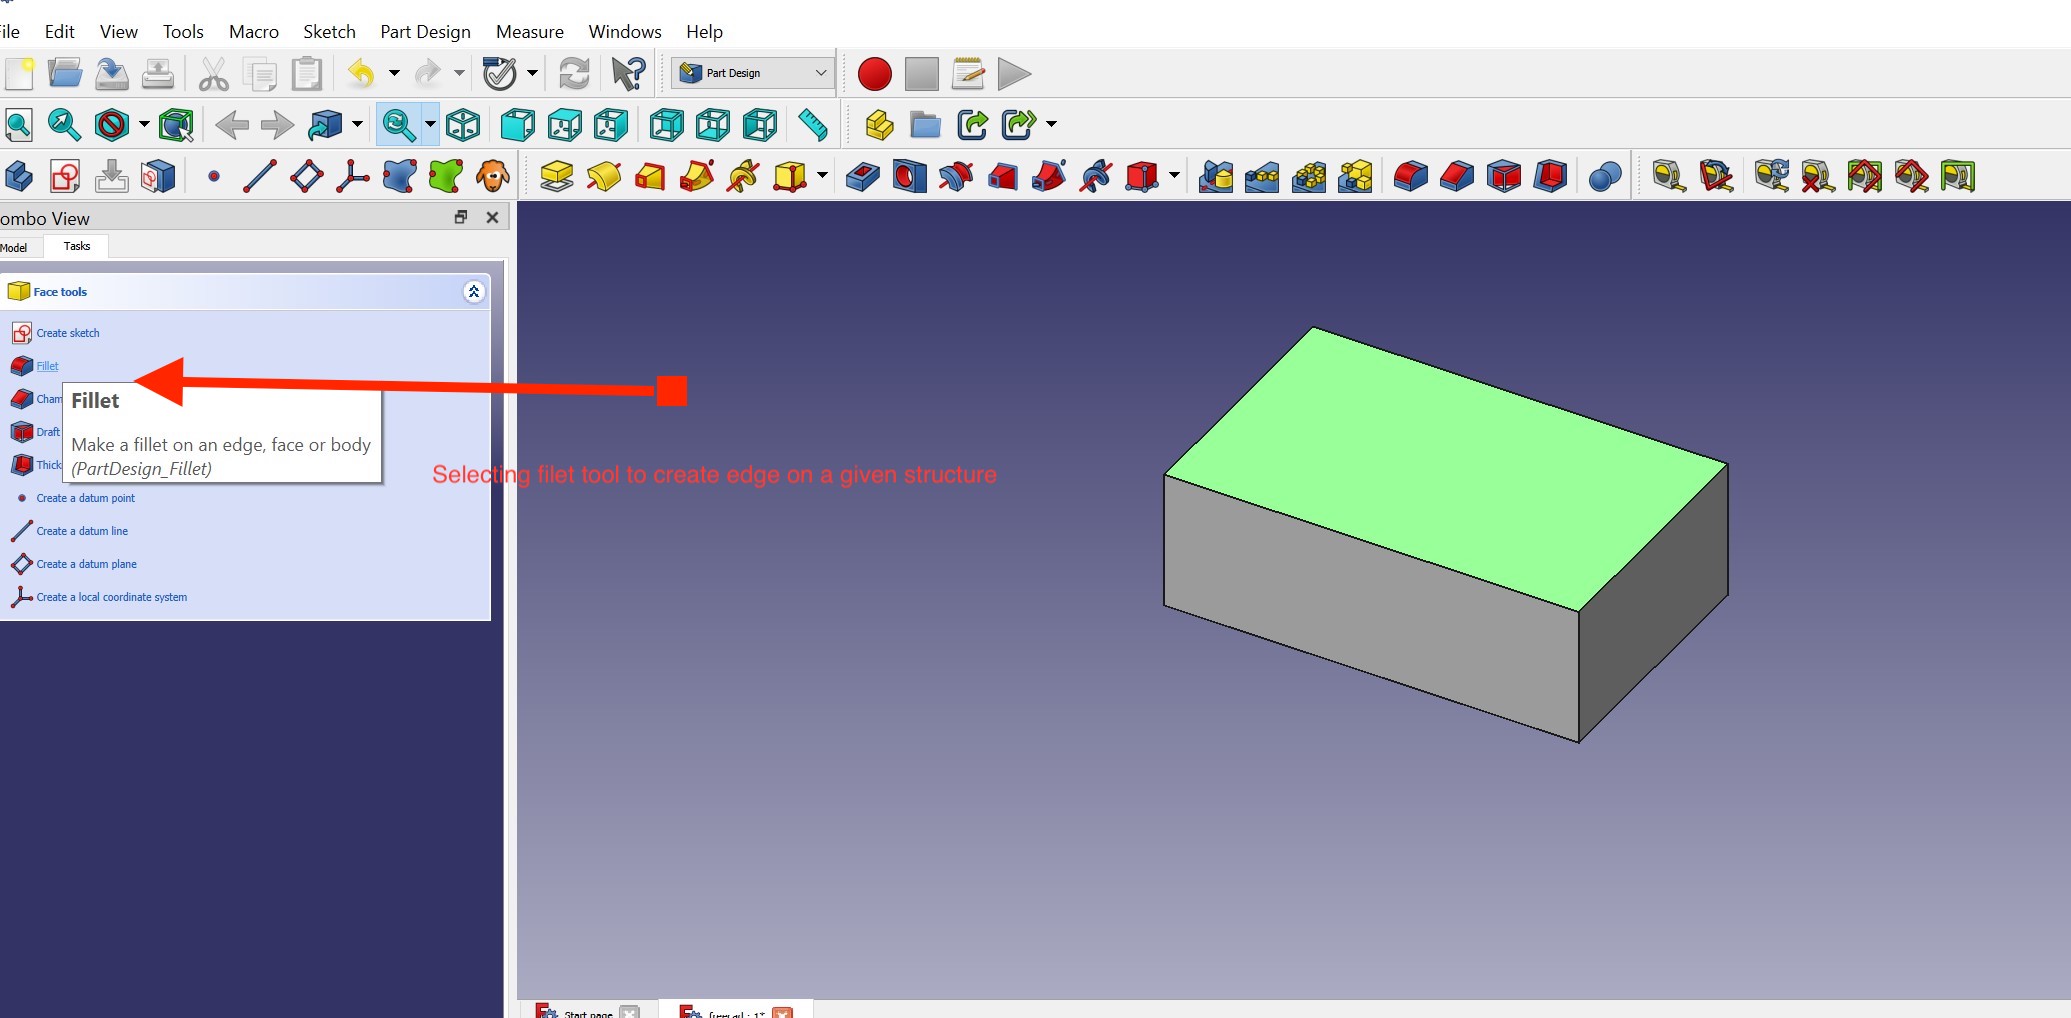
Task: Activate the What's This help icon
Action: click(x=629, y=74)
